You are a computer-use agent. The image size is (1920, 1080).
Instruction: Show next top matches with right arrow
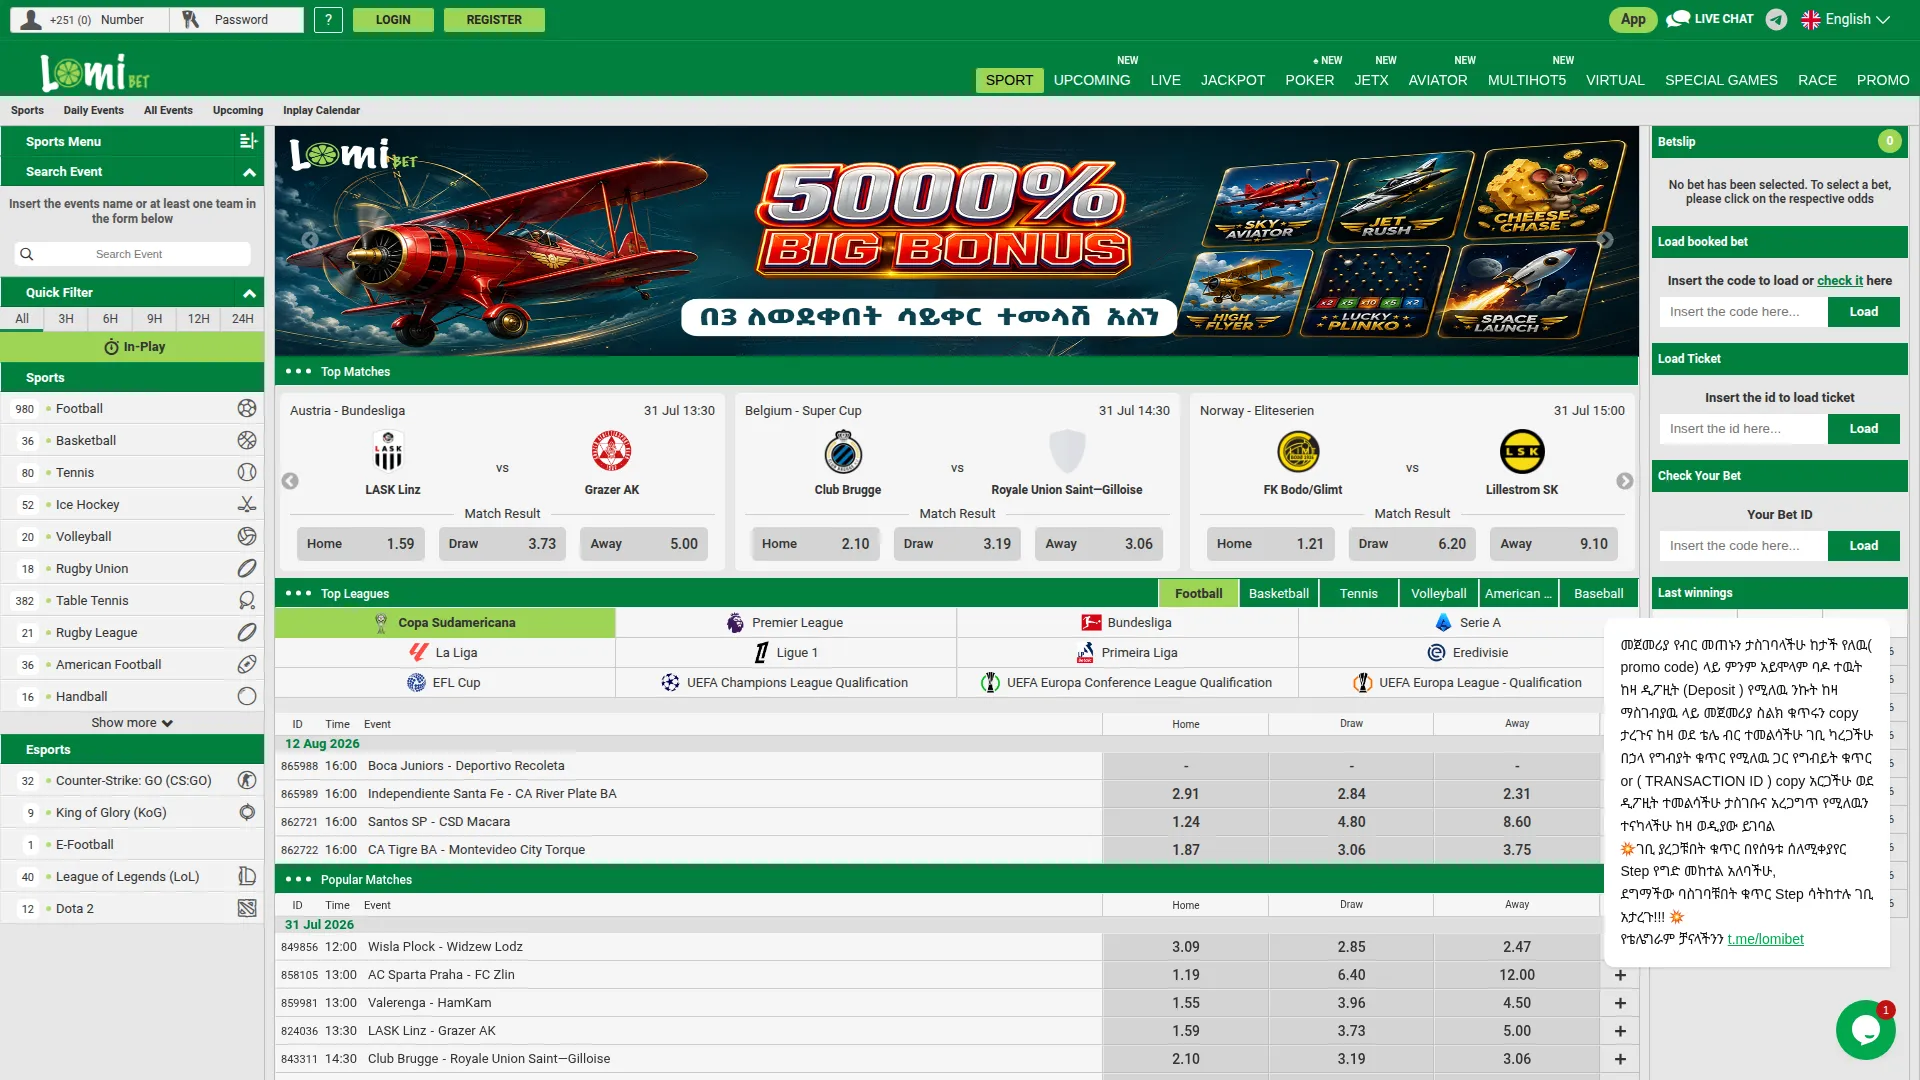(x=1625, y=481)
